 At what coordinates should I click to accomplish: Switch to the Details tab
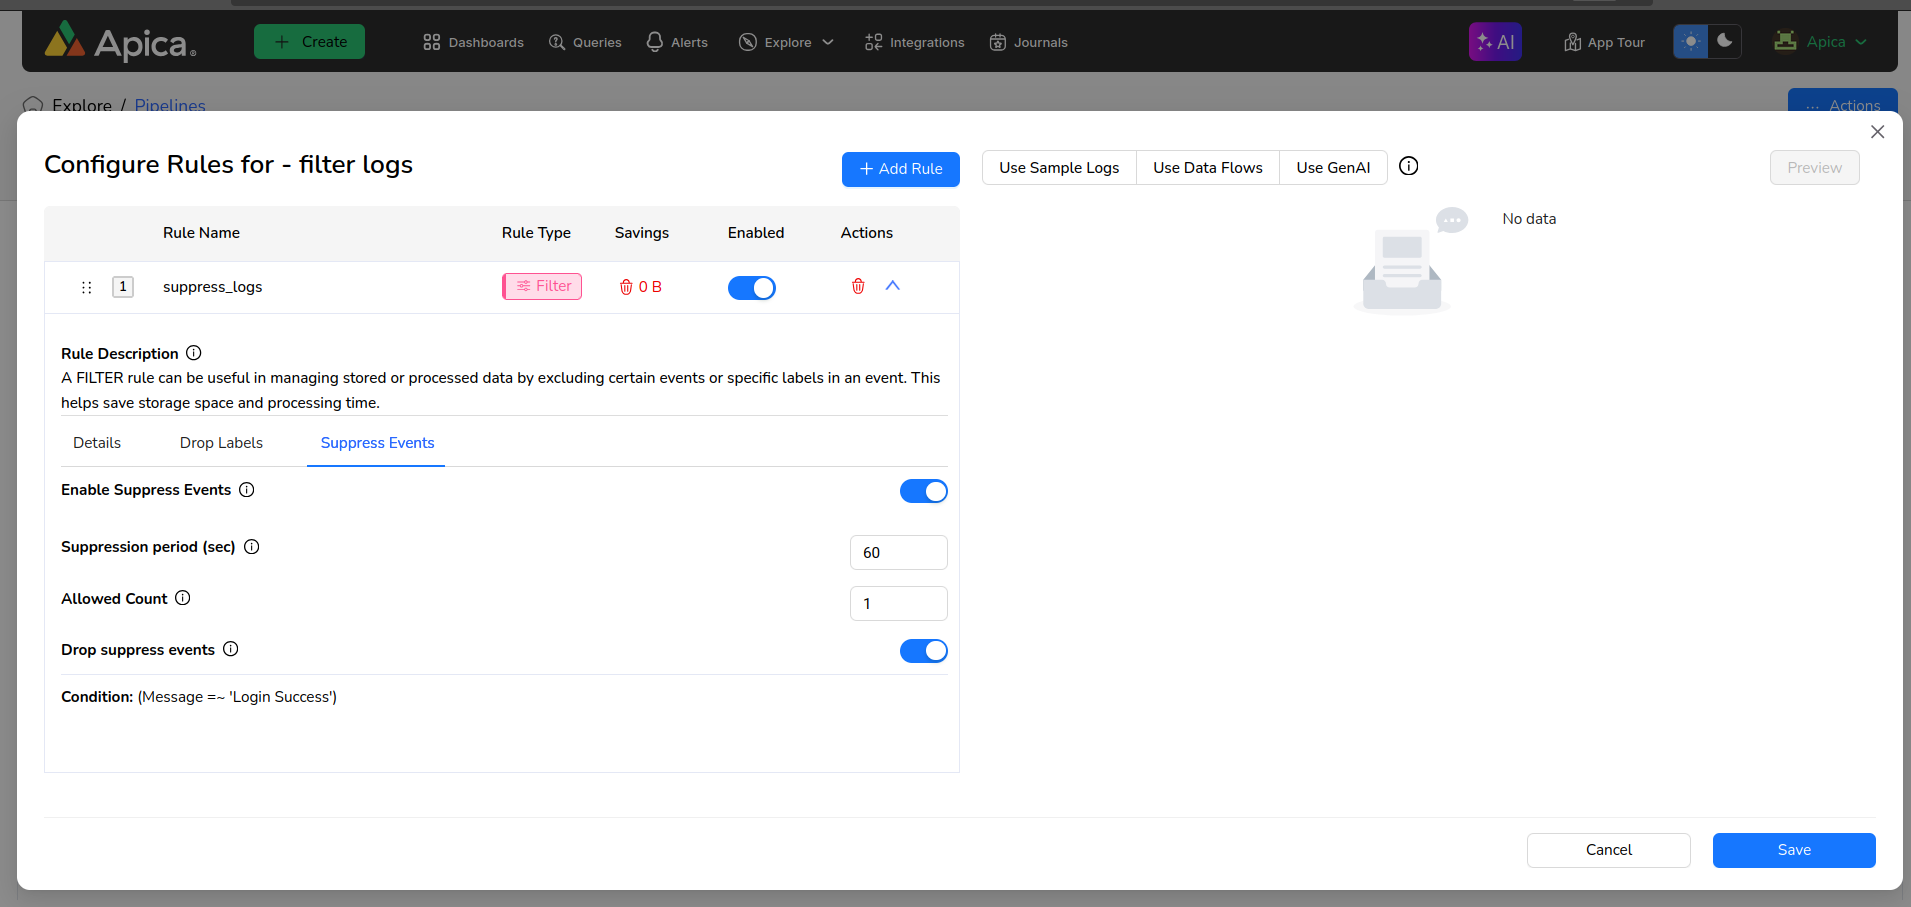click(97, 443)
